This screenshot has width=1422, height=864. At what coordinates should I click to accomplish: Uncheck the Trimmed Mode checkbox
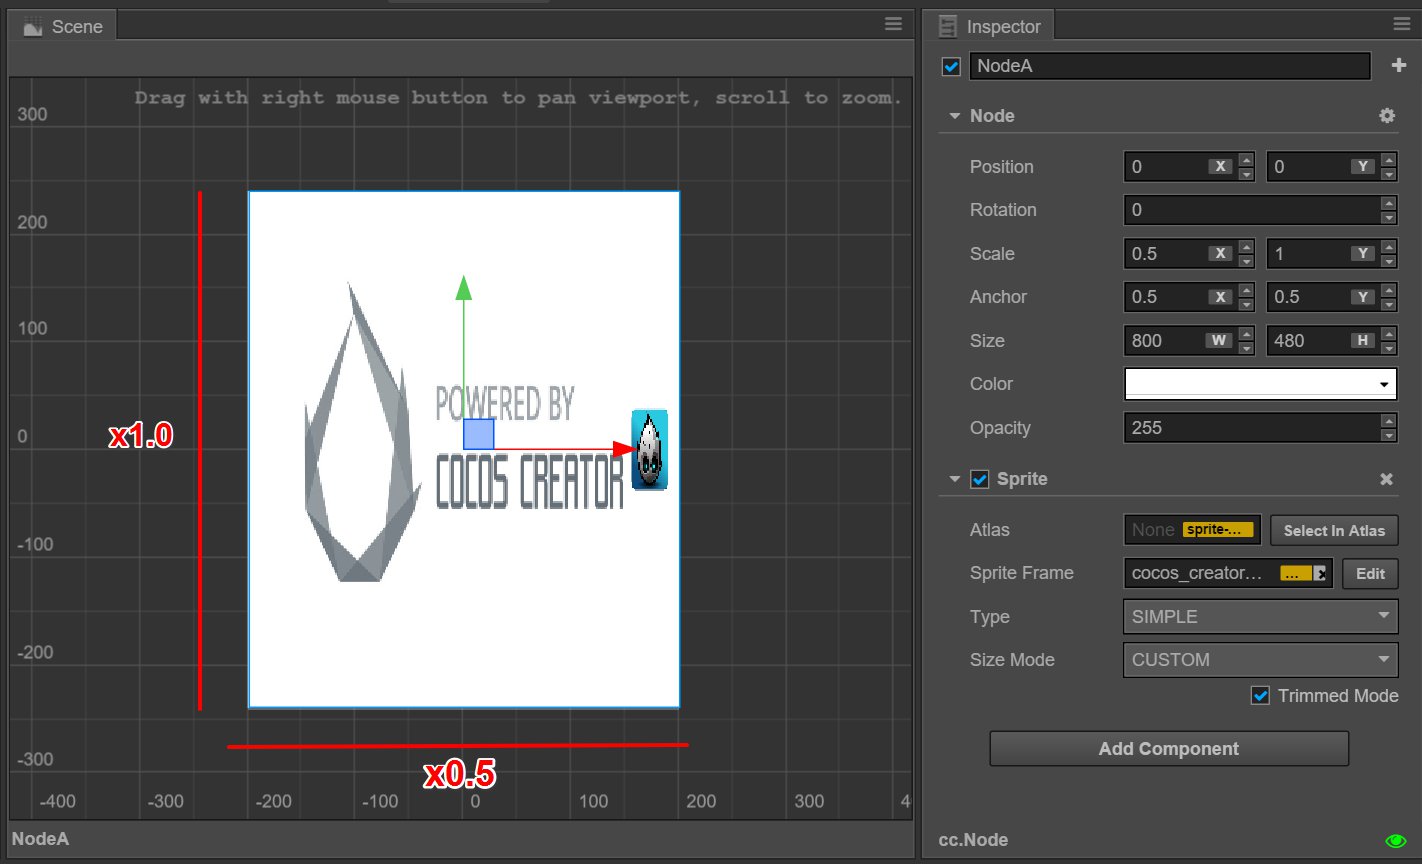pos(1260,696)
